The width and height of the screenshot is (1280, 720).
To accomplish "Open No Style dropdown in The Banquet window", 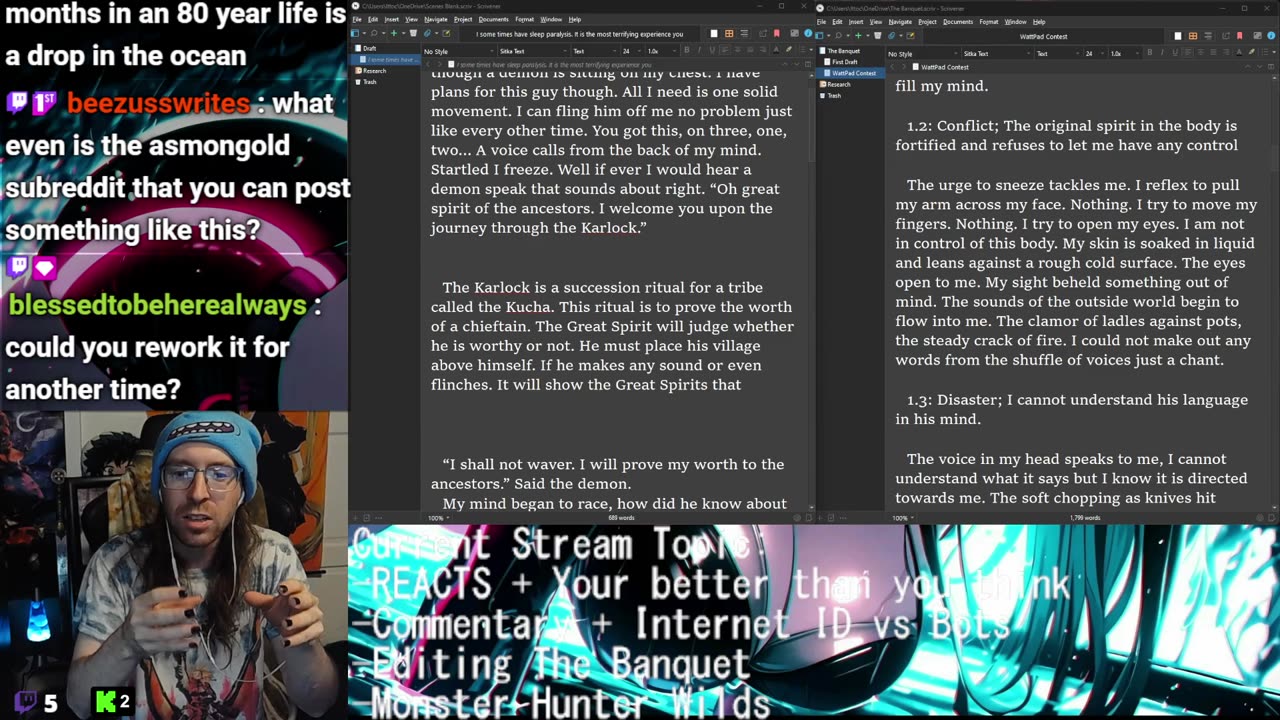I will coord(923,53).
